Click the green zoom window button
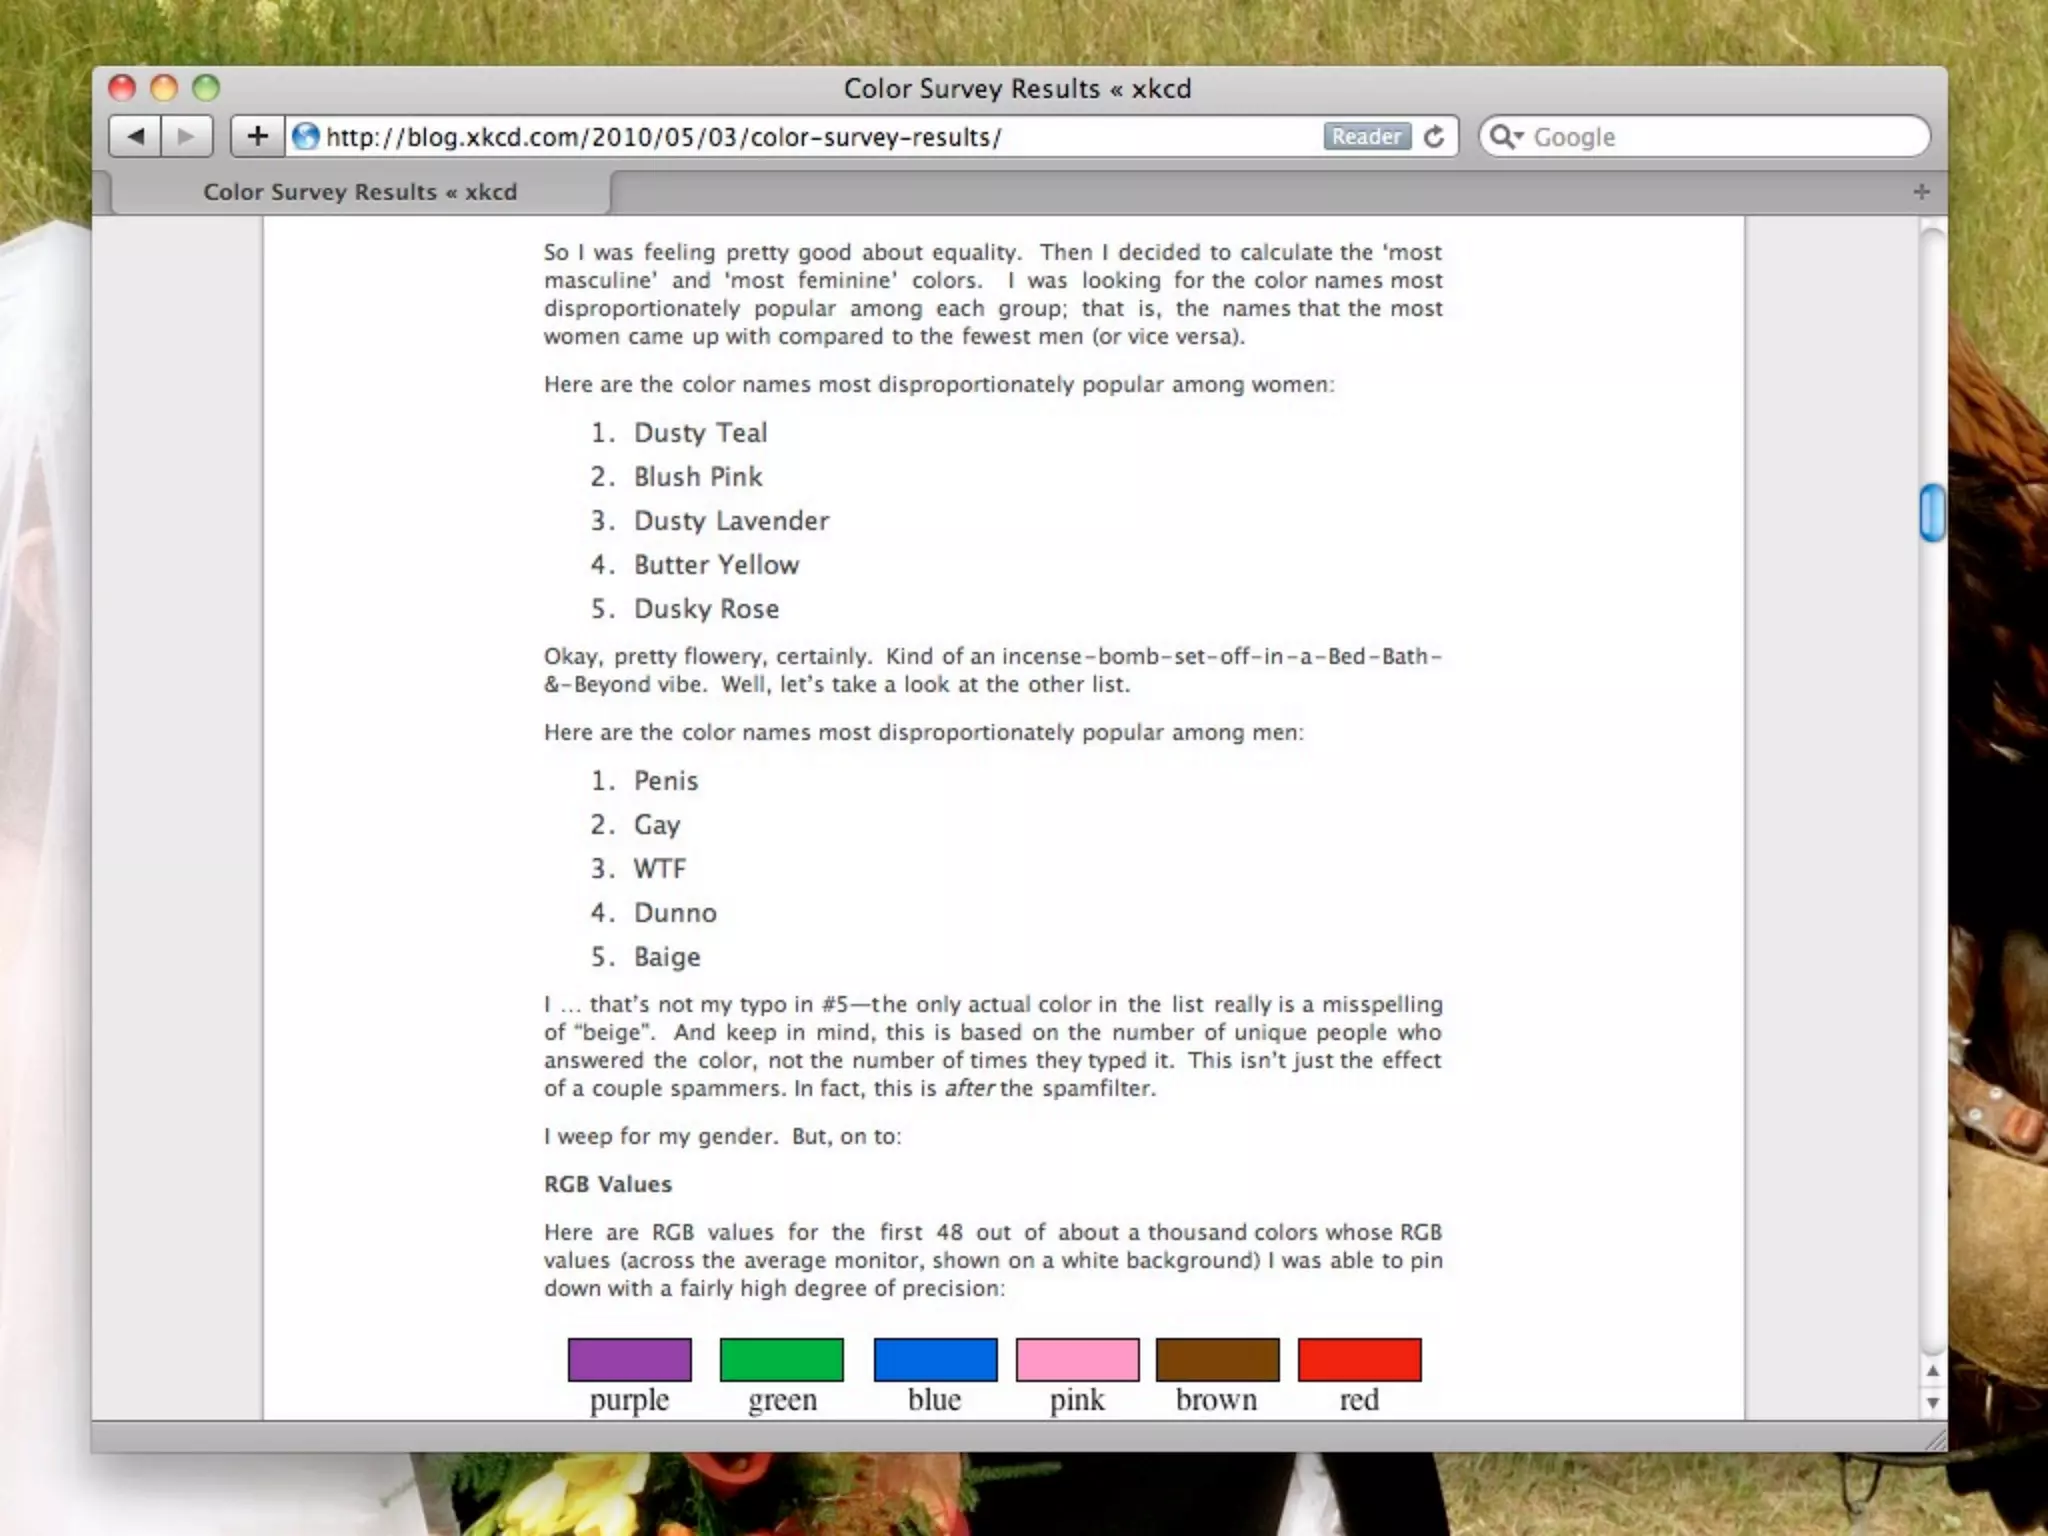Image resolution: width=2048 pixels, height=1536 pixels. [x=206, y=88]
